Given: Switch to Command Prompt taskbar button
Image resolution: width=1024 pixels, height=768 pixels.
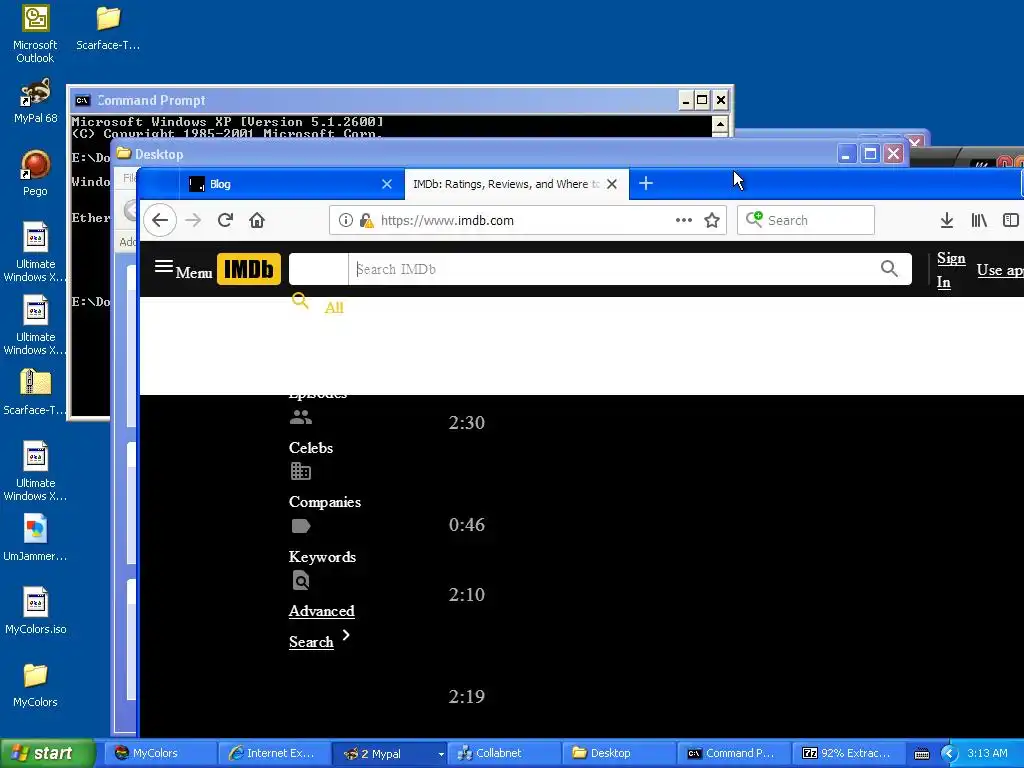Looking at the screenshot, I should tap(734, 753).
